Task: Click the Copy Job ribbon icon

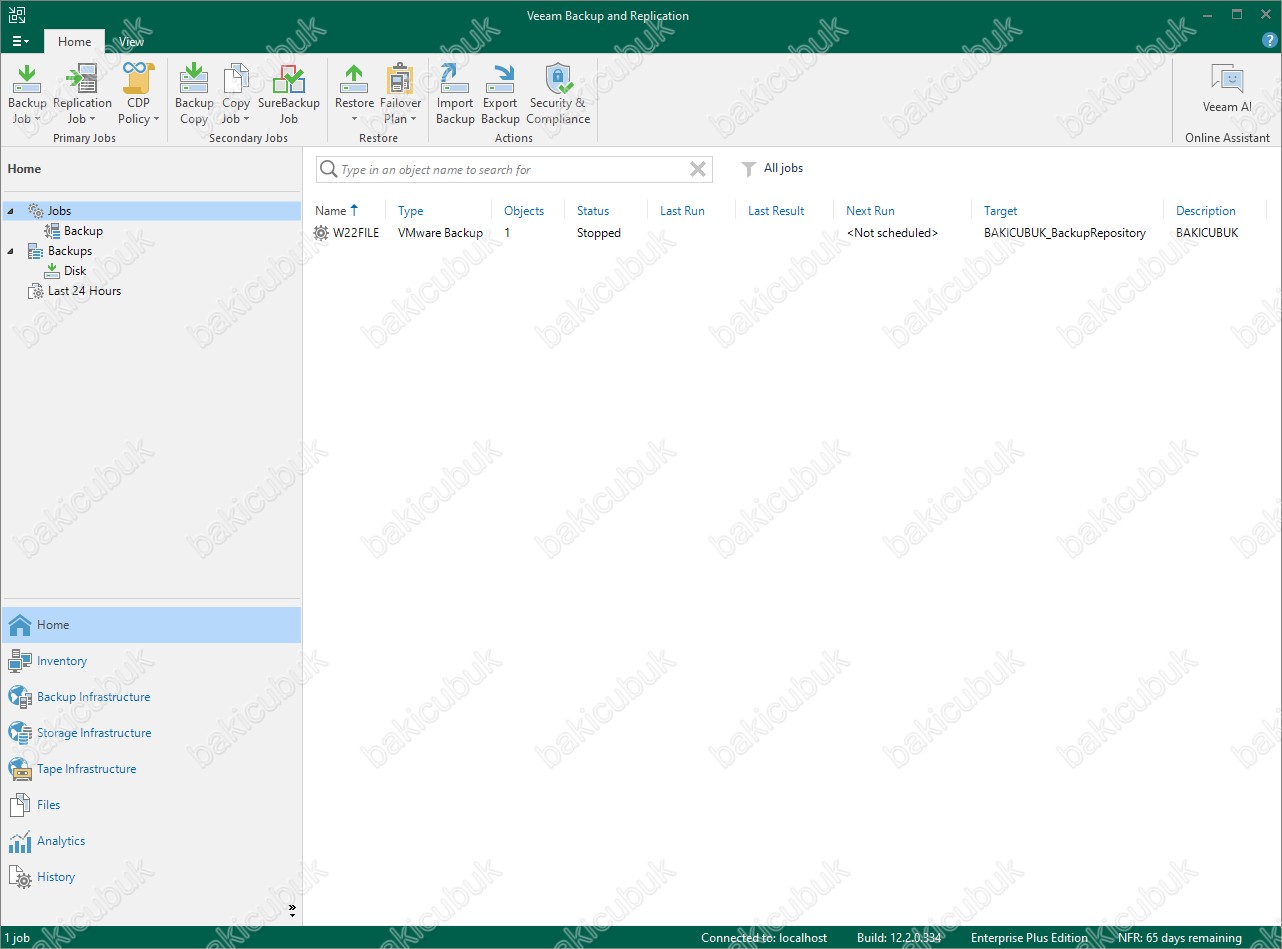Action: point(236,78)
